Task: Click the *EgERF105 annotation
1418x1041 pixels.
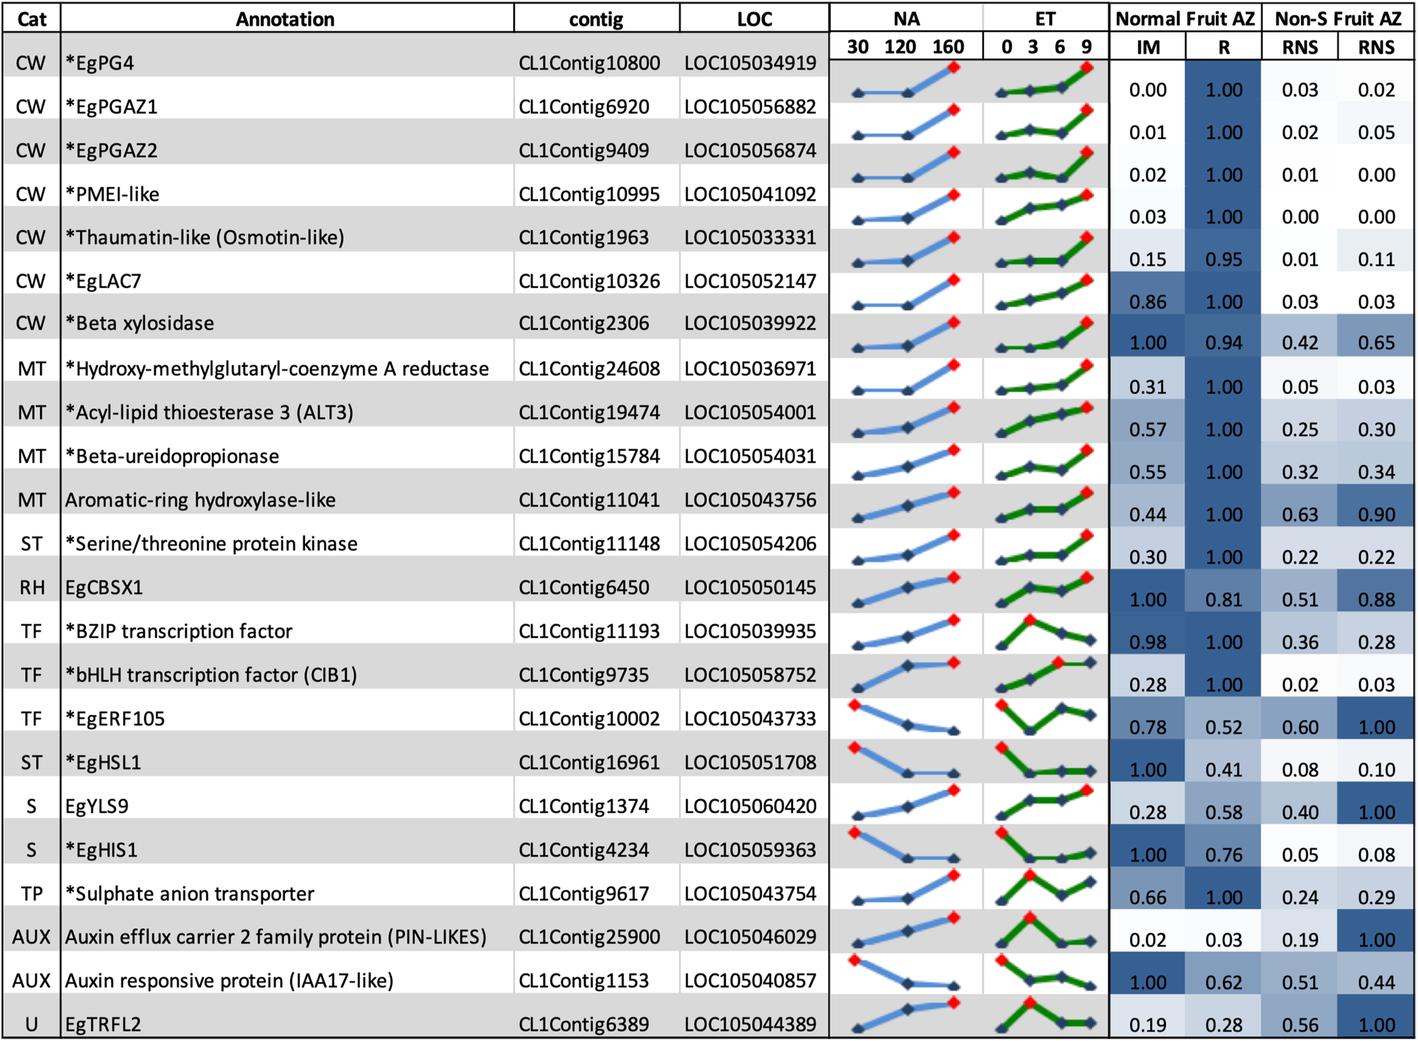Action: 115,719
